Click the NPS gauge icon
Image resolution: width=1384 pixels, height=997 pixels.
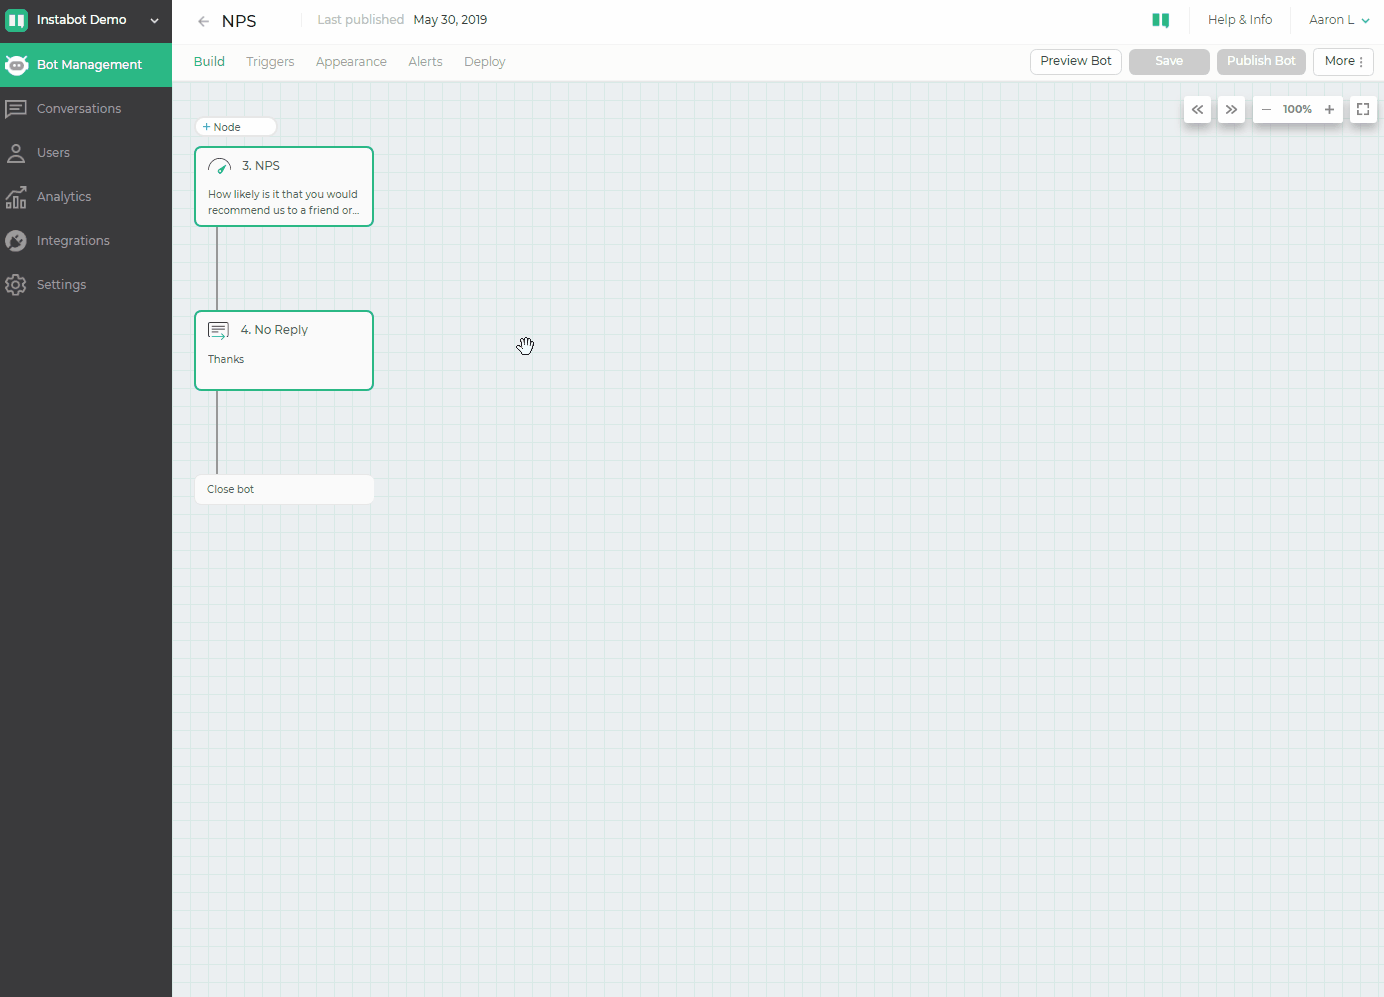click(x=220, y=166)
